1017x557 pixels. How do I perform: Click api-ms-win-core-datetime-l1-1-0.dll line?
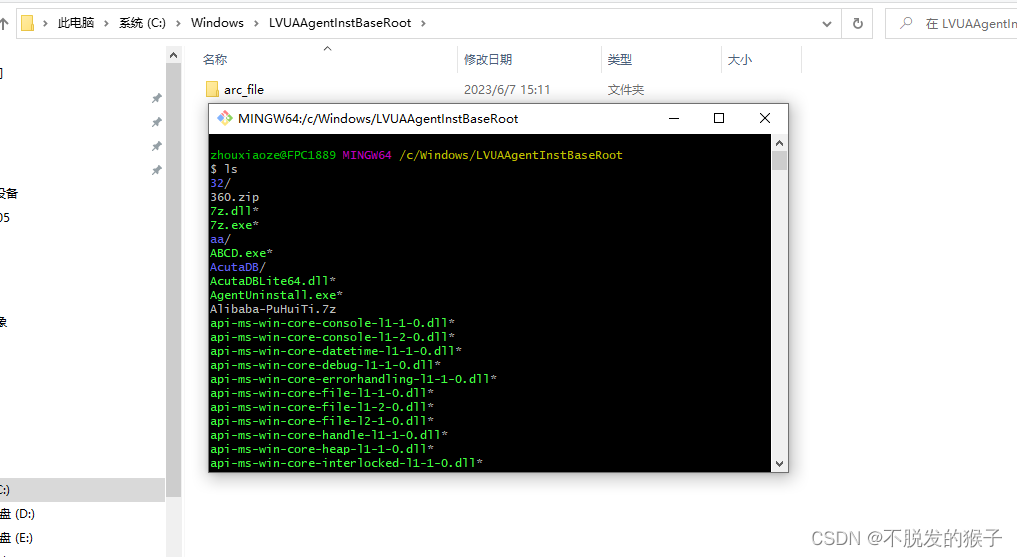pos(336,351)
